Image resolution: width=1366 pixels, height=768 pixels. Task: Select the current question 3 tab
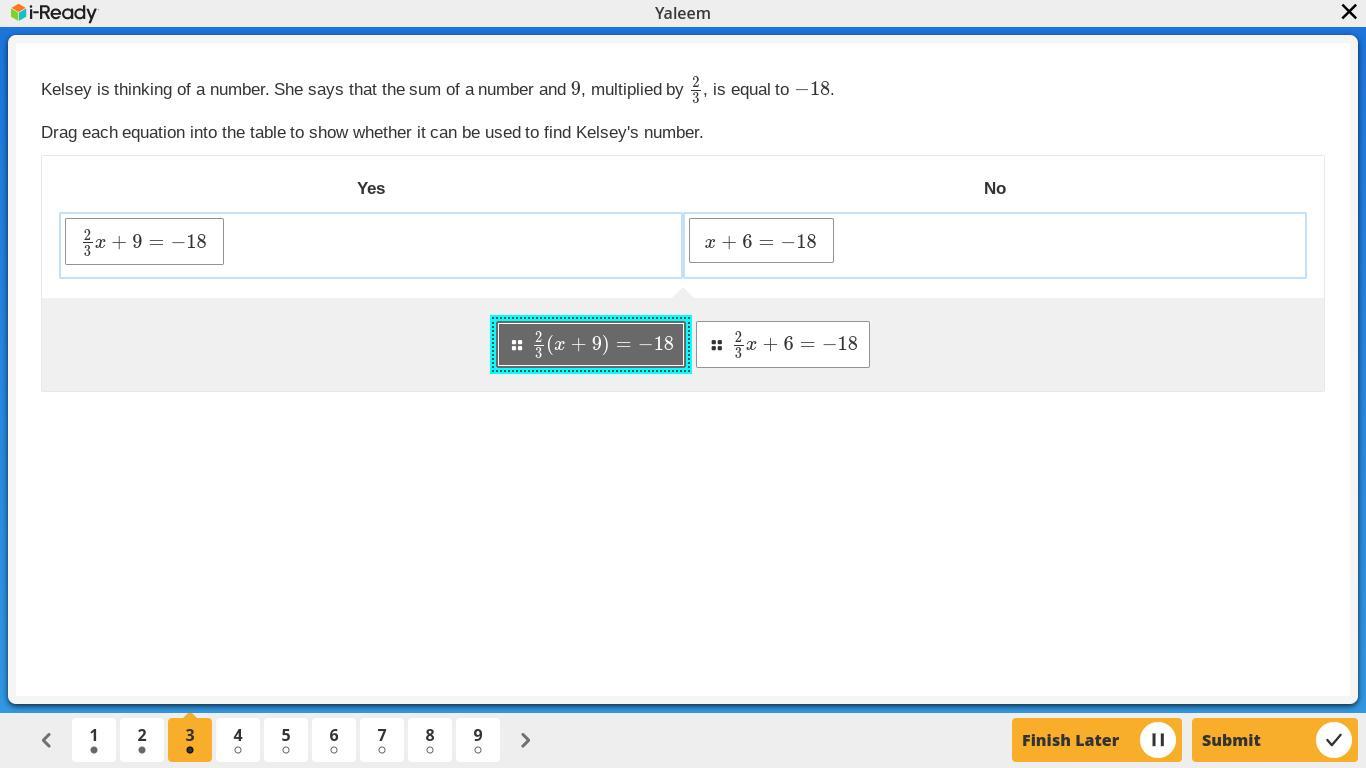190,740
